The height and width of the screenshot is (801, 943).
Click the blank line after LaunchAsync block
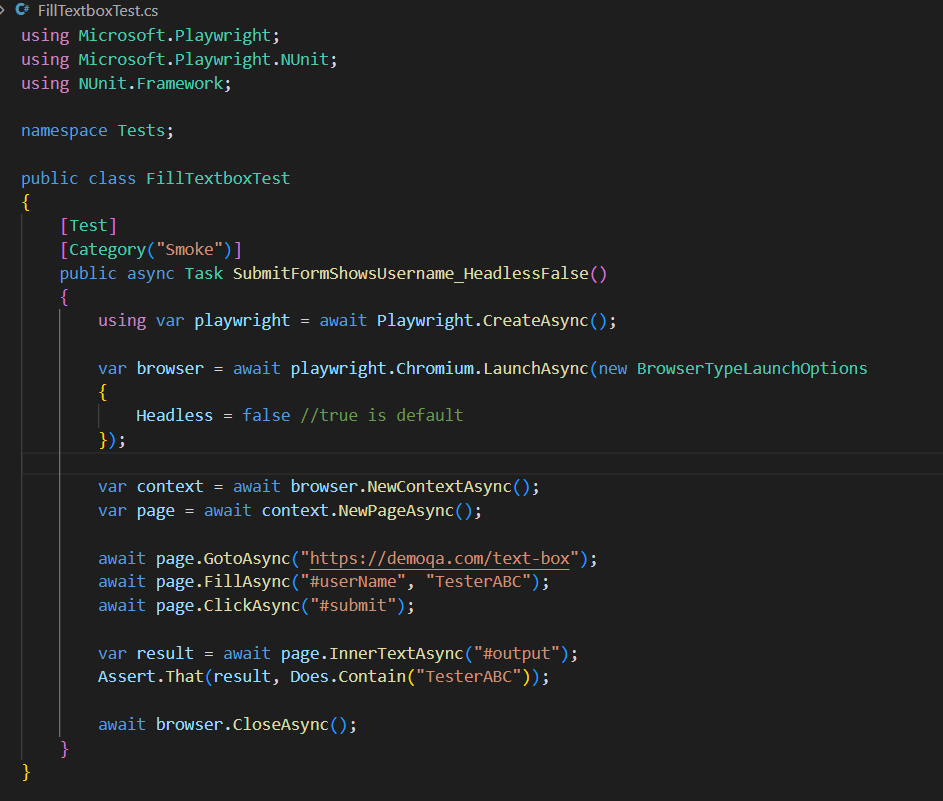[400, 463]
